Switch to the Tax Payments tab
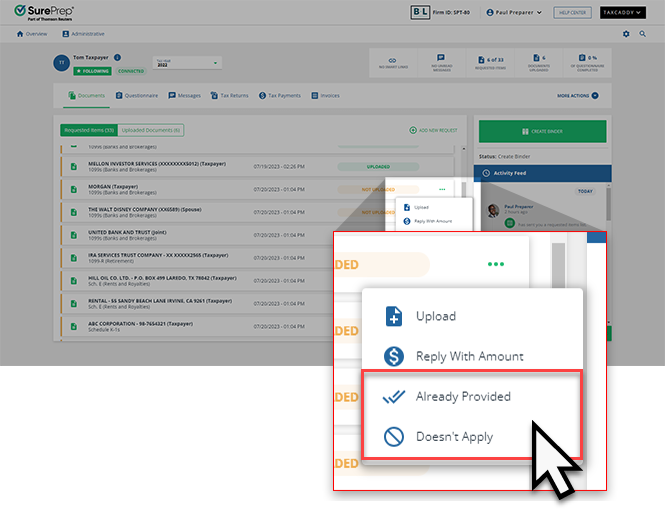This screenshot has height=512, width=665. (x=279, y=95)
